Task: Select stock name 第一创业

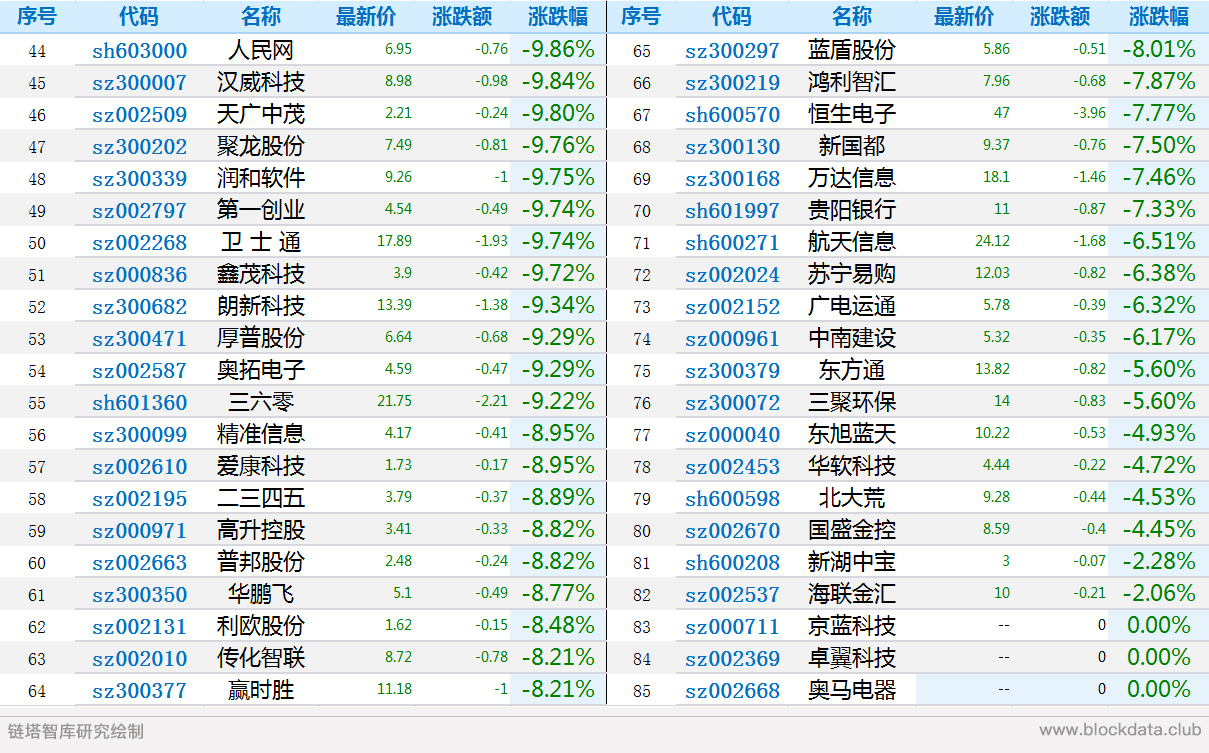Action: tap(261, 211)
